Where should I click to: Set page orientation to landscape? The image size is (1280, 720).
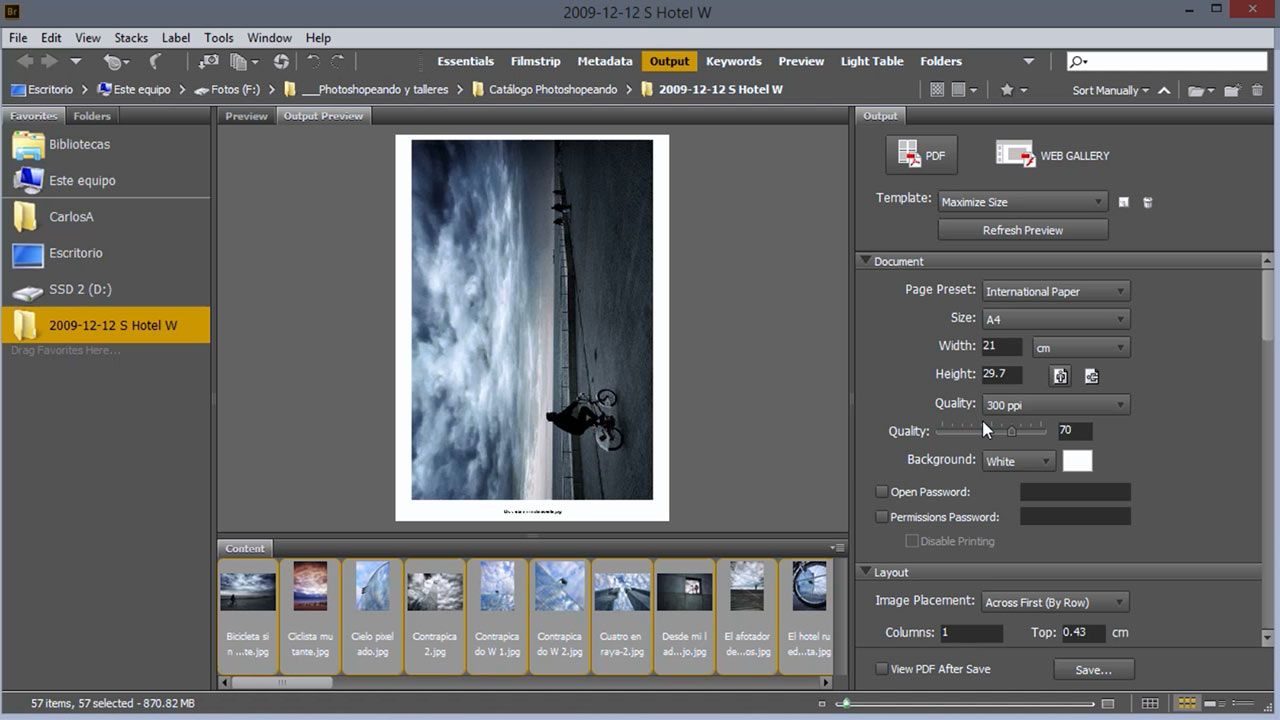pyautogui.click(x=1091, y=376)
